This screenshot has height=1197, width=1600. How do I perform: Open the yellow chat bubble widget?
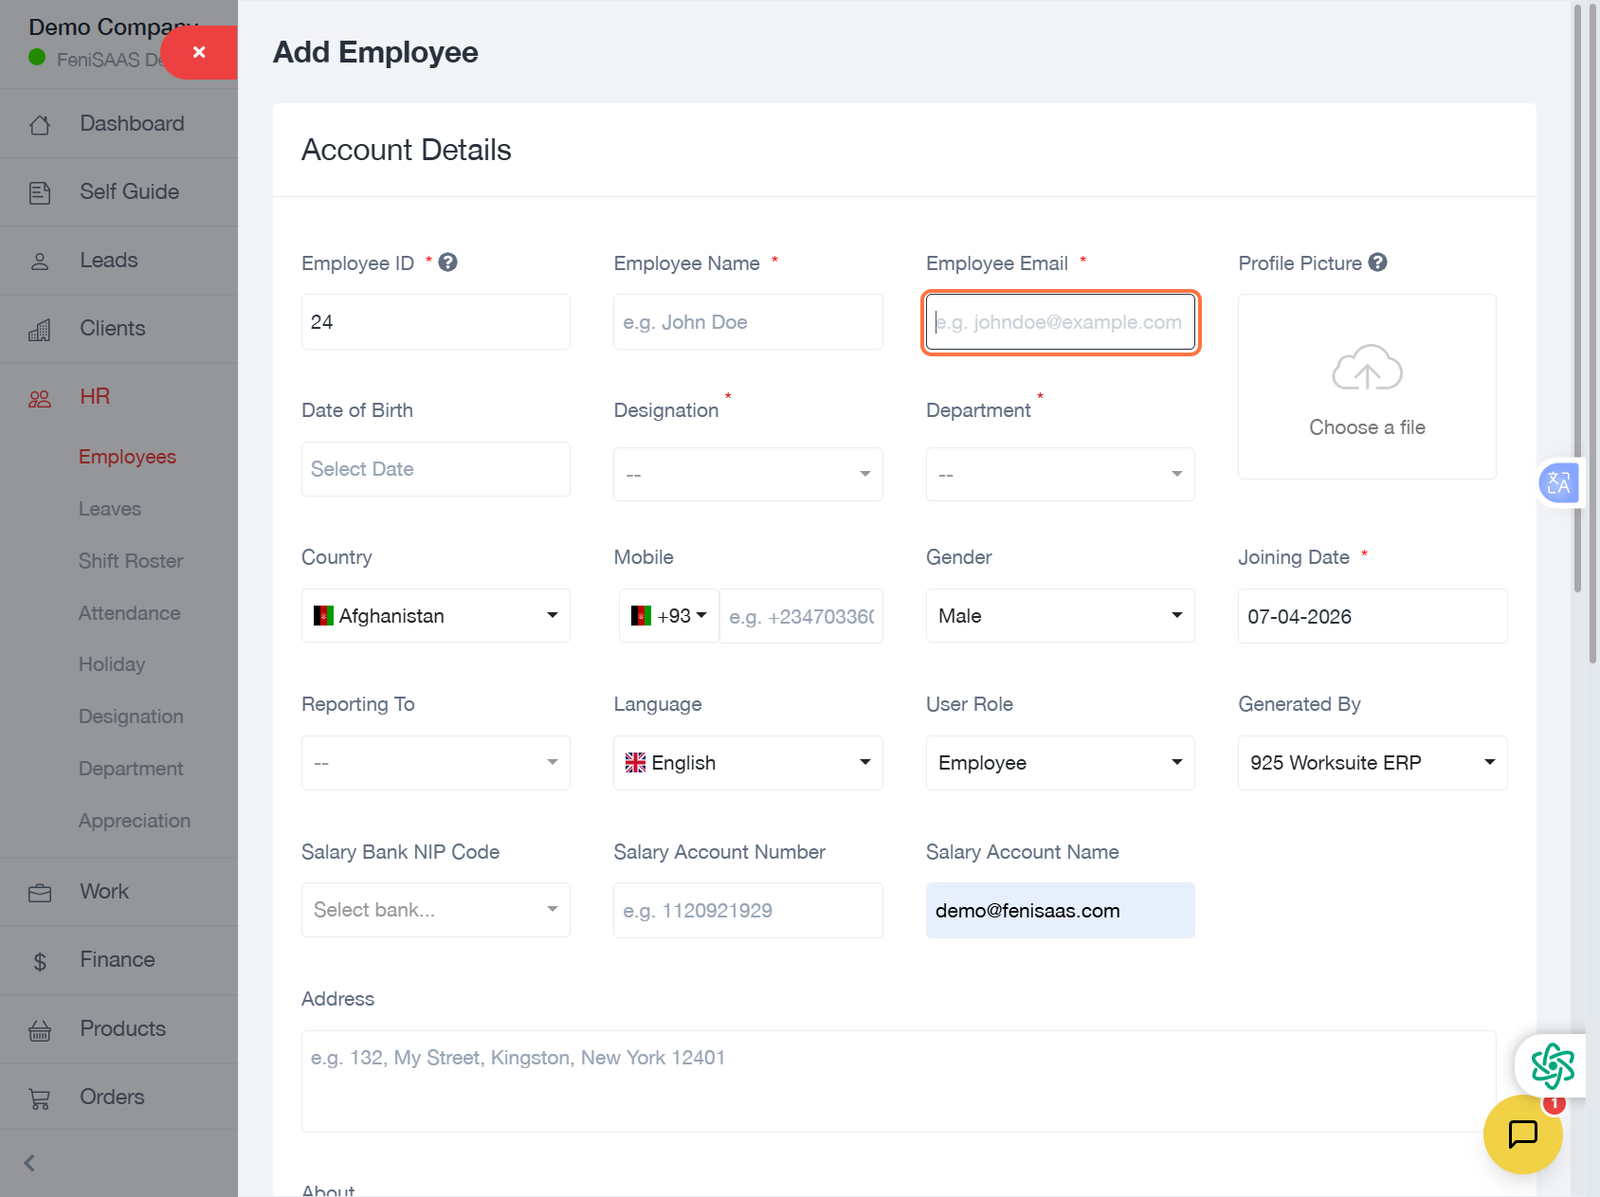[x=1522, y=1134]
